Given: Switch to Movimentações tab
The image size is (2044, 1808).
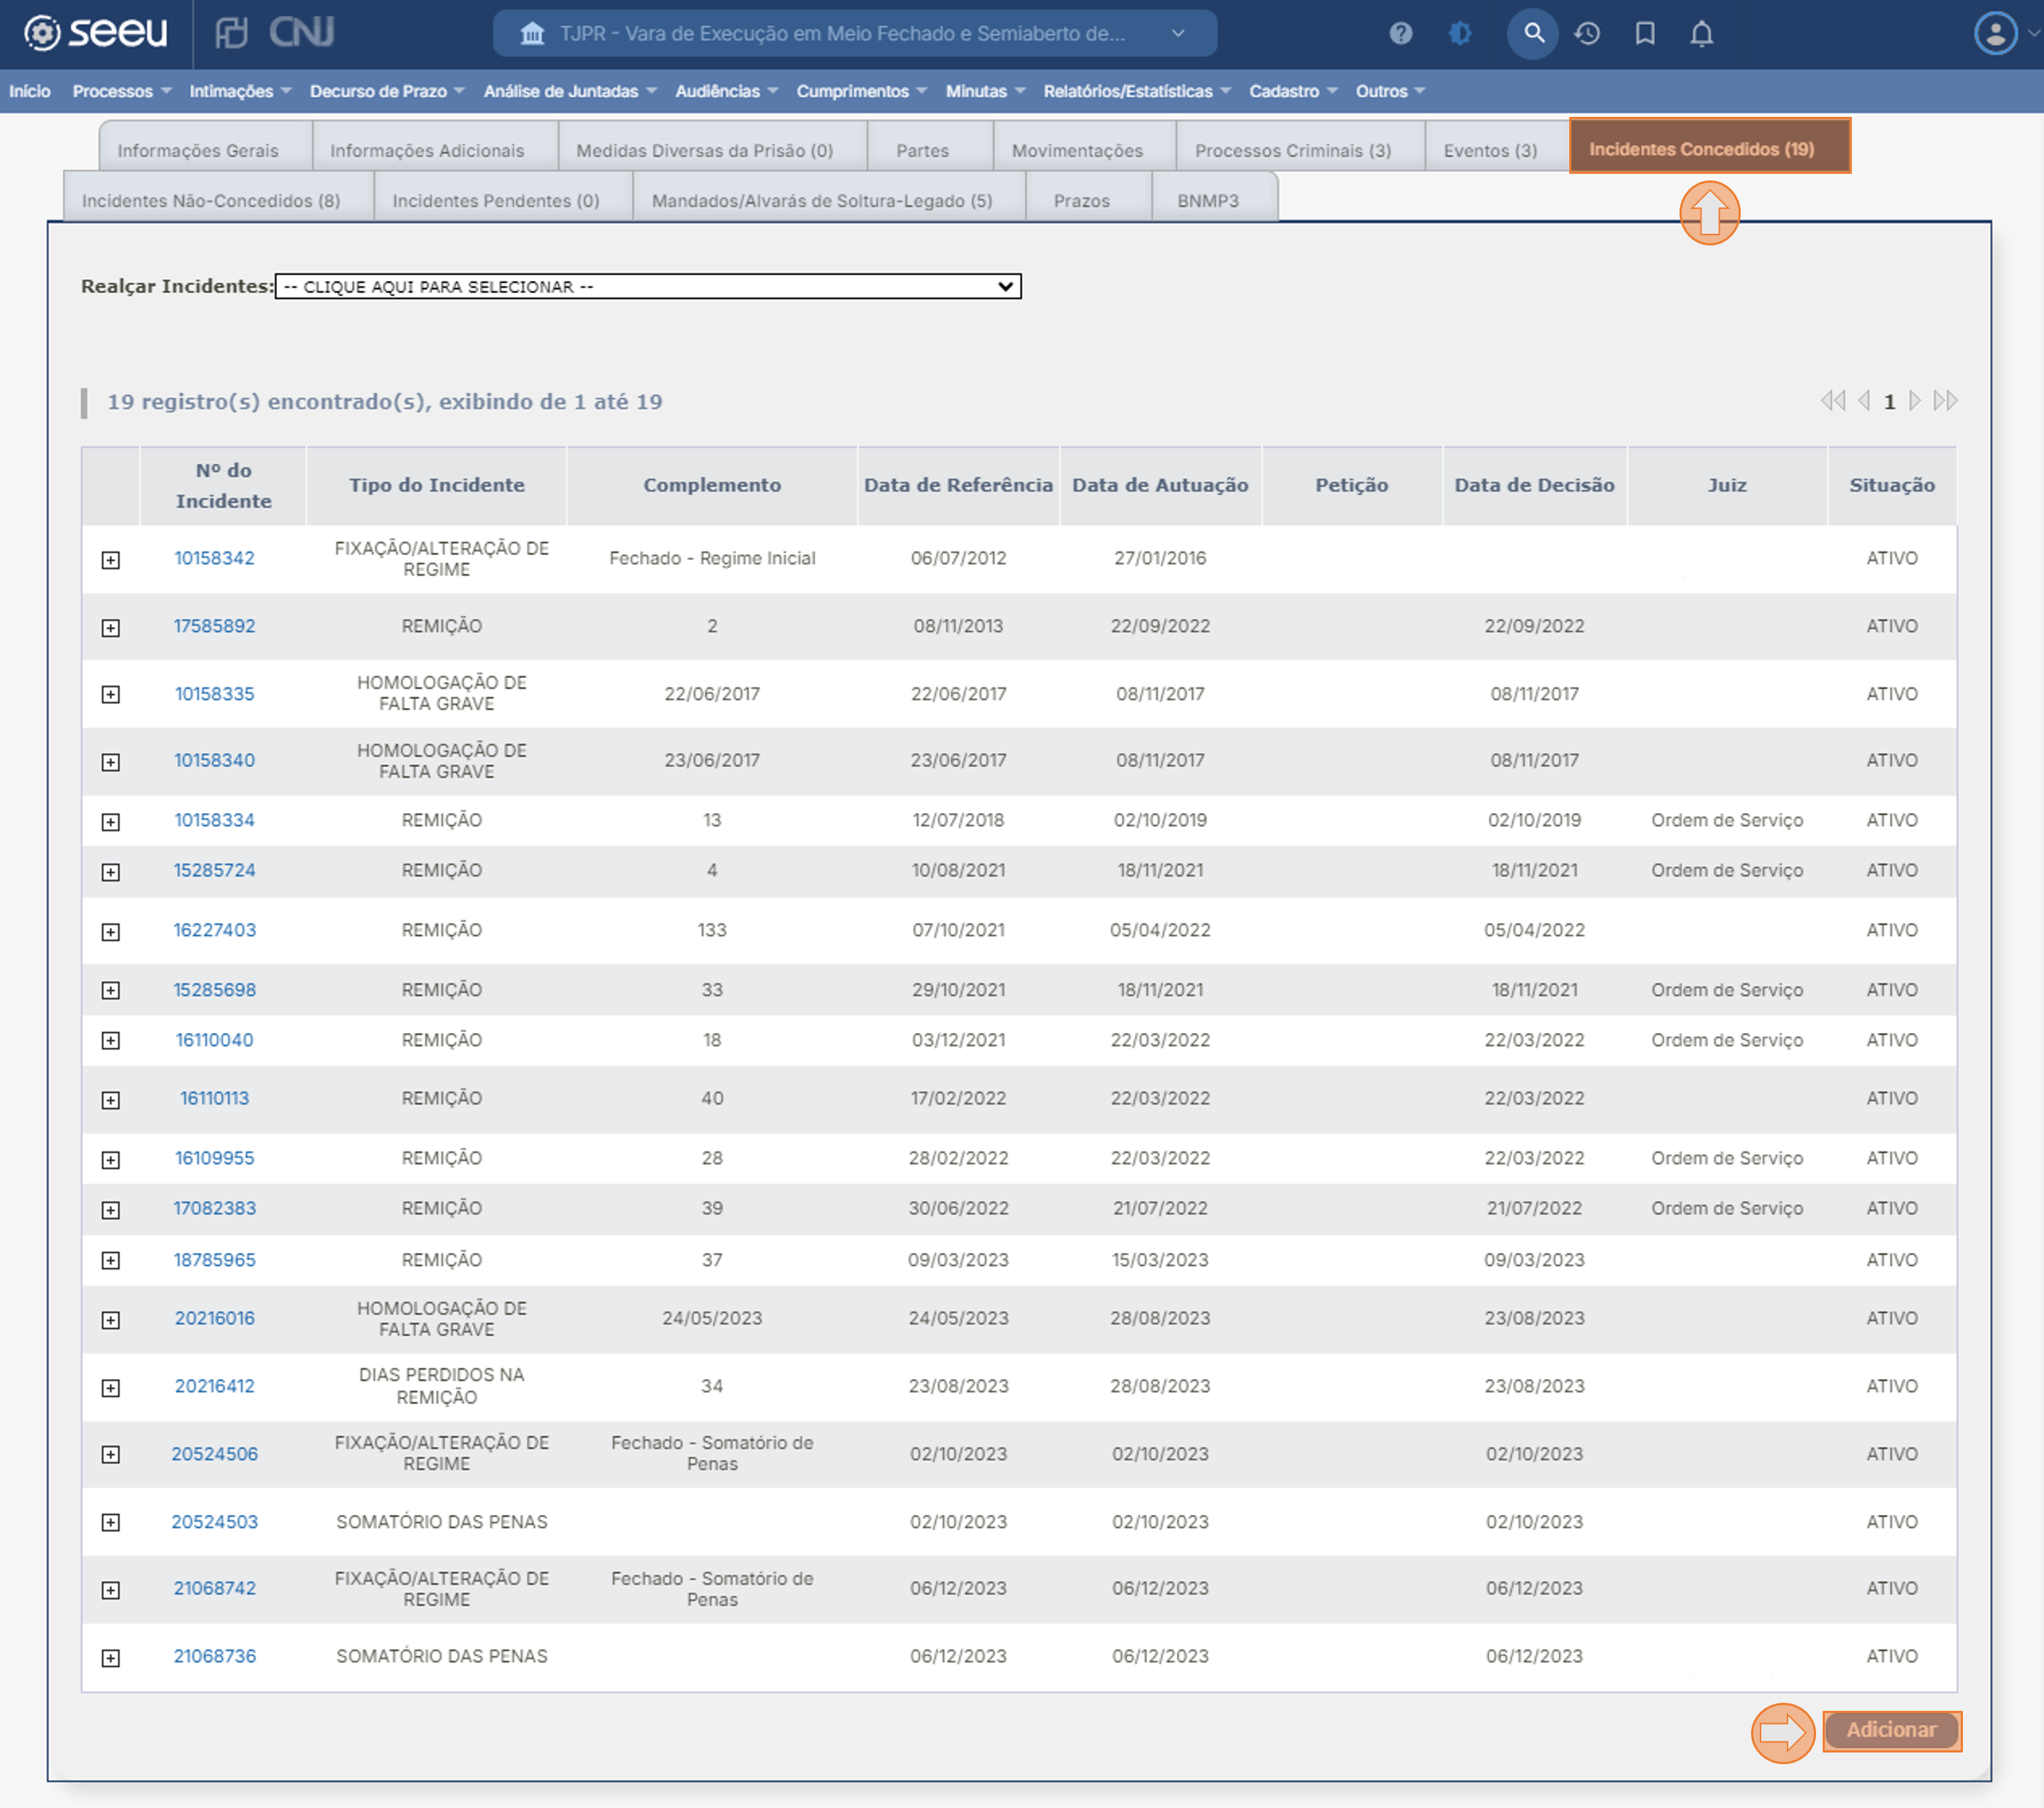Looking at the screenshot, I should pyautogui.click(x=1084, y=148).
